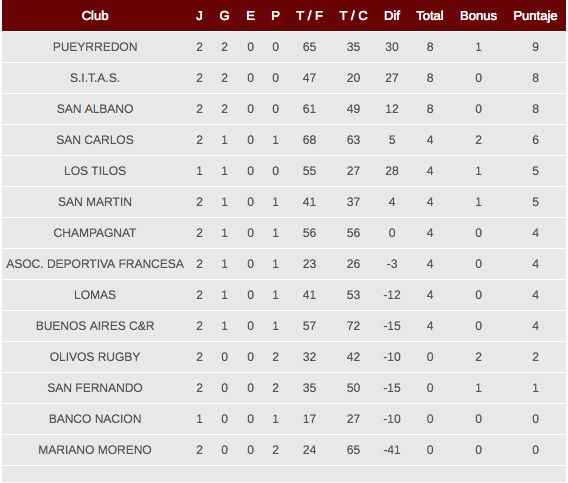Click the LOMAS club name

coord(95,295)
